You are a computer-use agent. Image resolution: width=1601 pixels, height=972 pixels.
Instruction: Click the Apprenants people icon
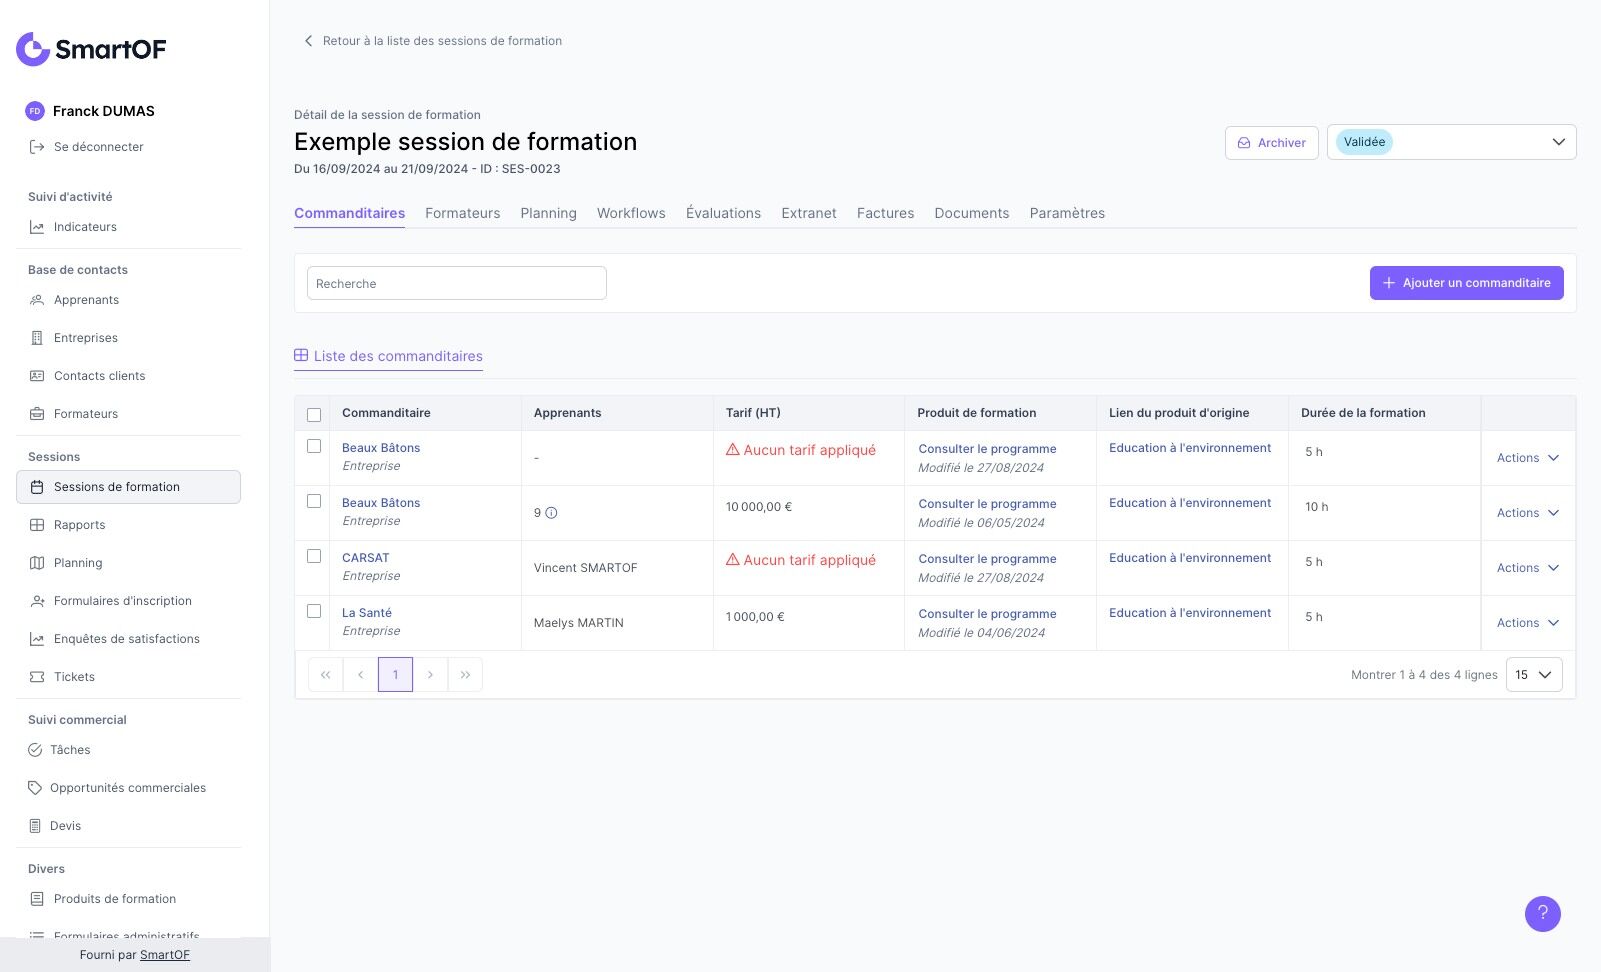point(37,300)
